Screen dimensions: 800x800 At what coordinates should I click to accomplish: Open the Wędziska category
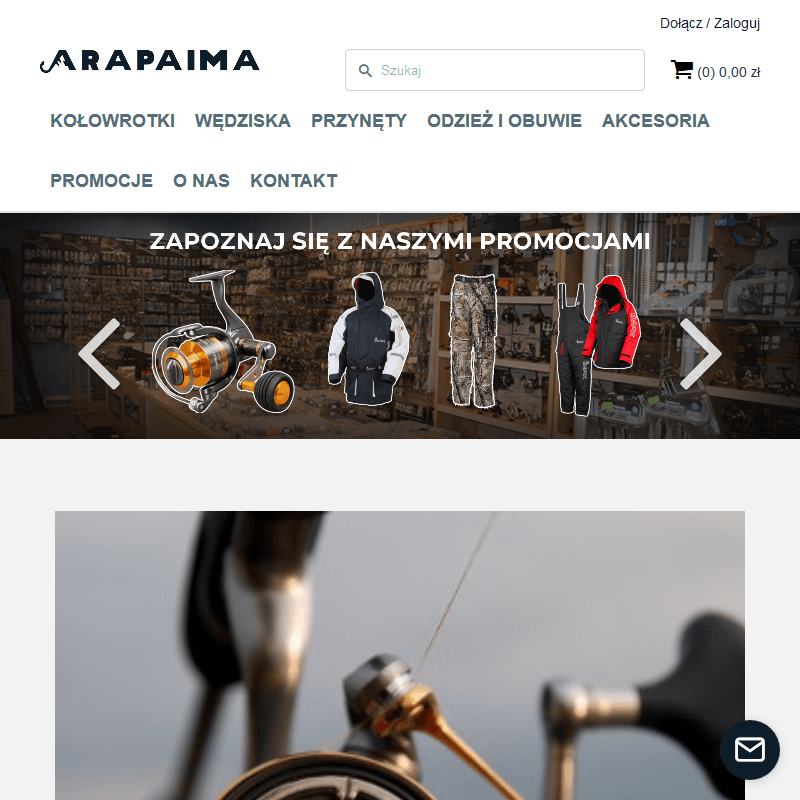[x=243, y=121]
